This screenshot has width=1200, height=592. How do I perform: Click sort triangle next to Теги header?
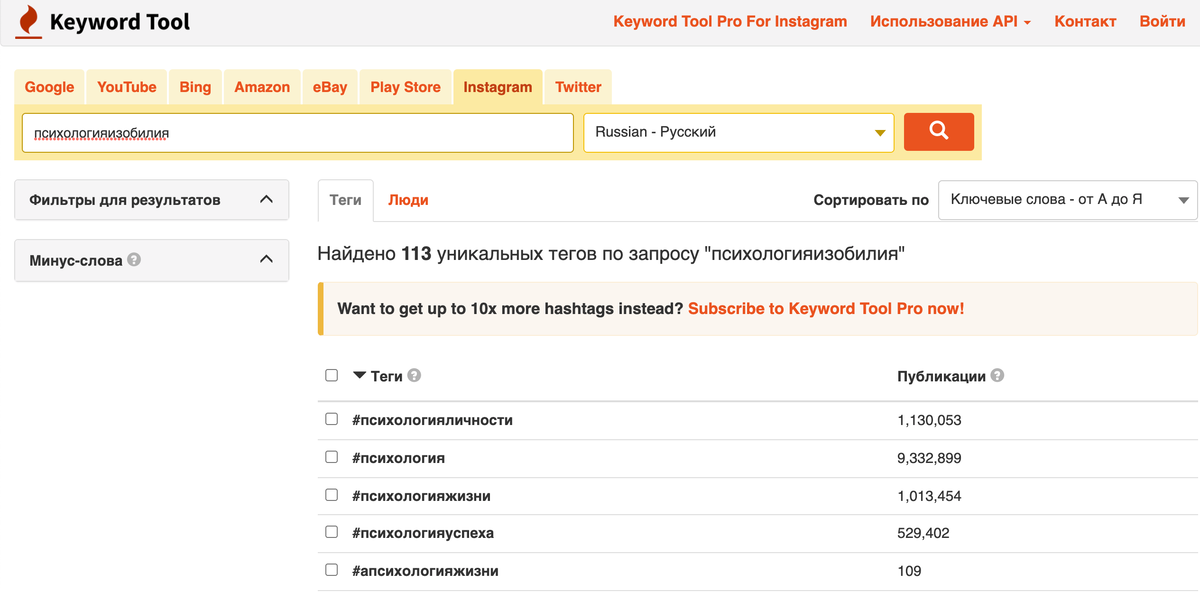tap(360, 376)
